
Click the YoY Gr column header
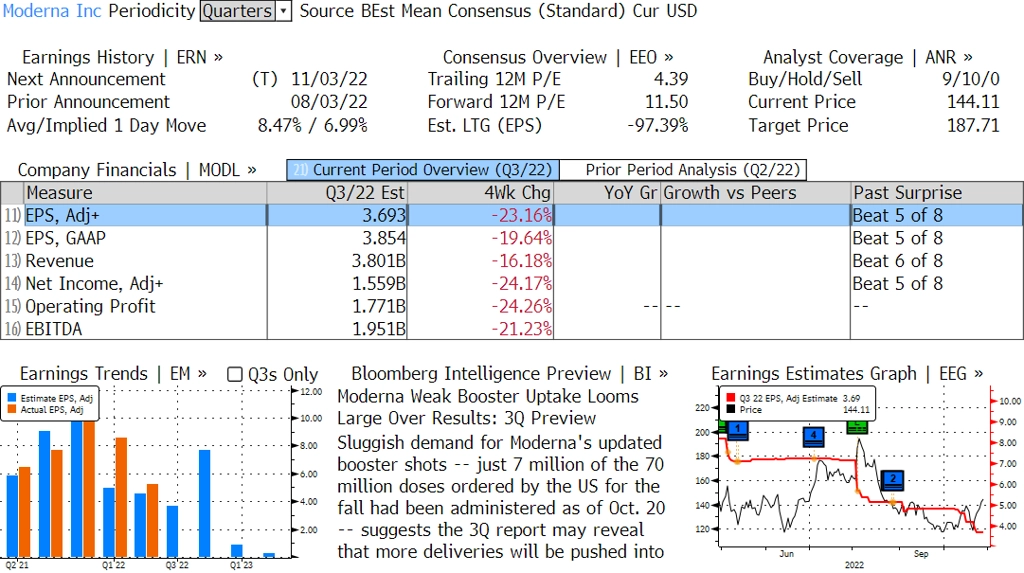607,193
